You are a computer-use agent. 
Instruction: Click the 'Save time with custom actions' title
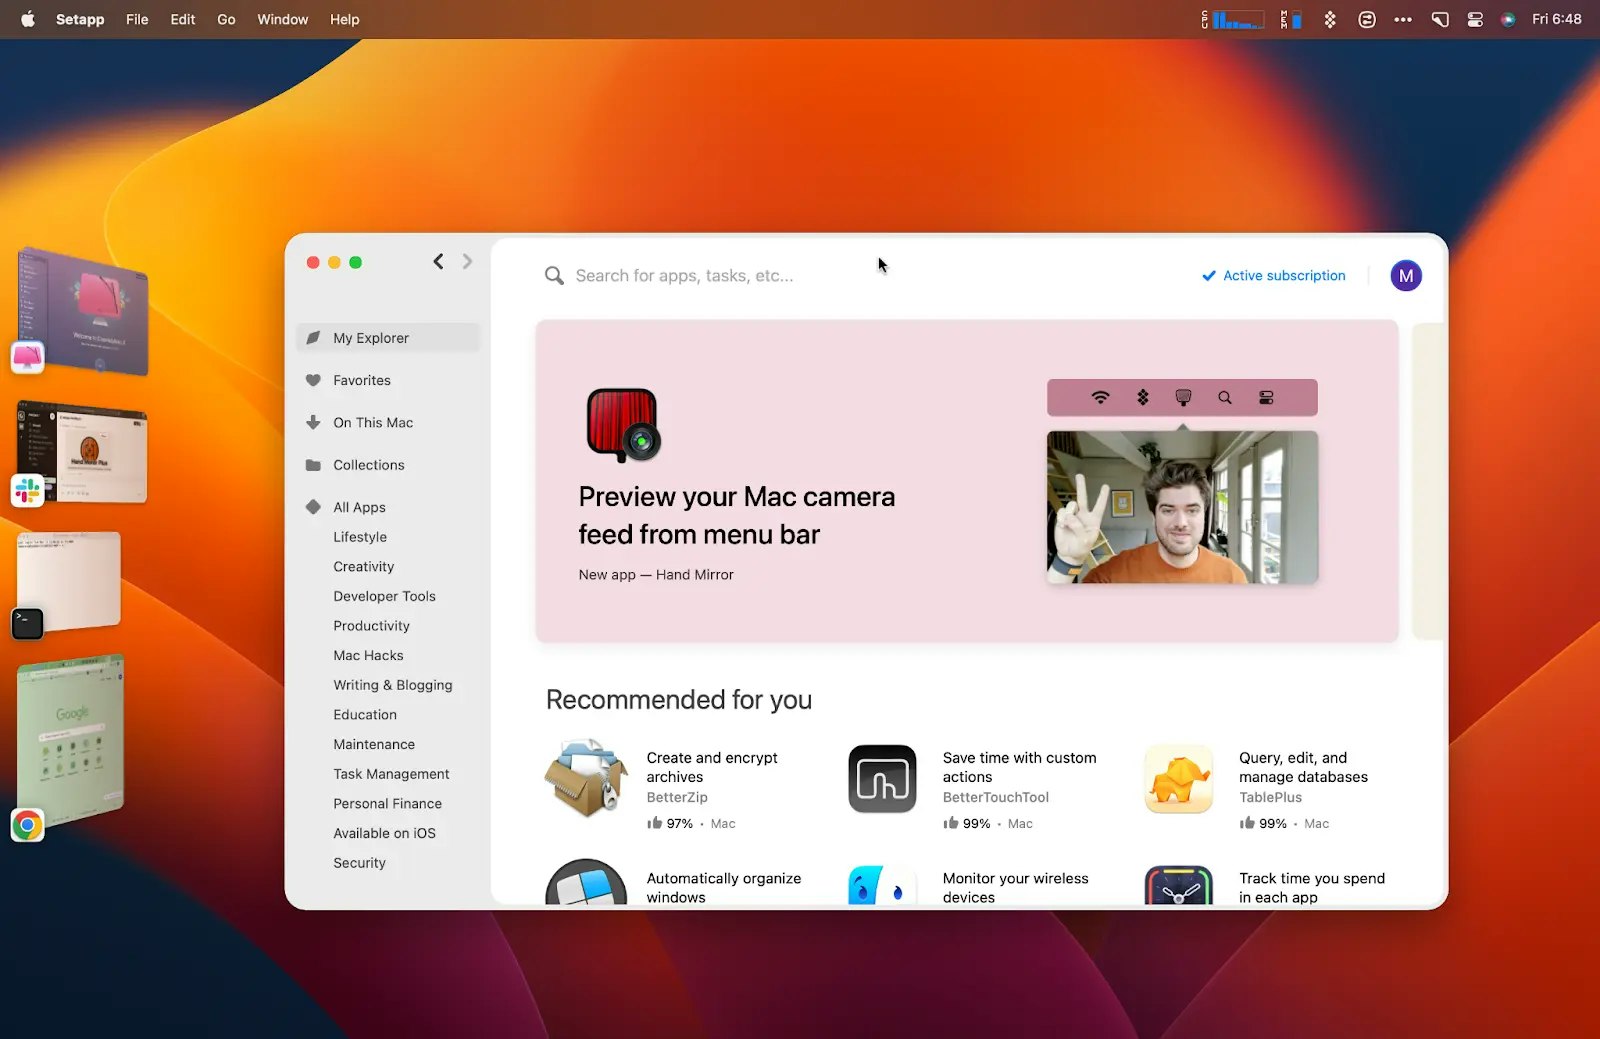tap(1019, 767)
